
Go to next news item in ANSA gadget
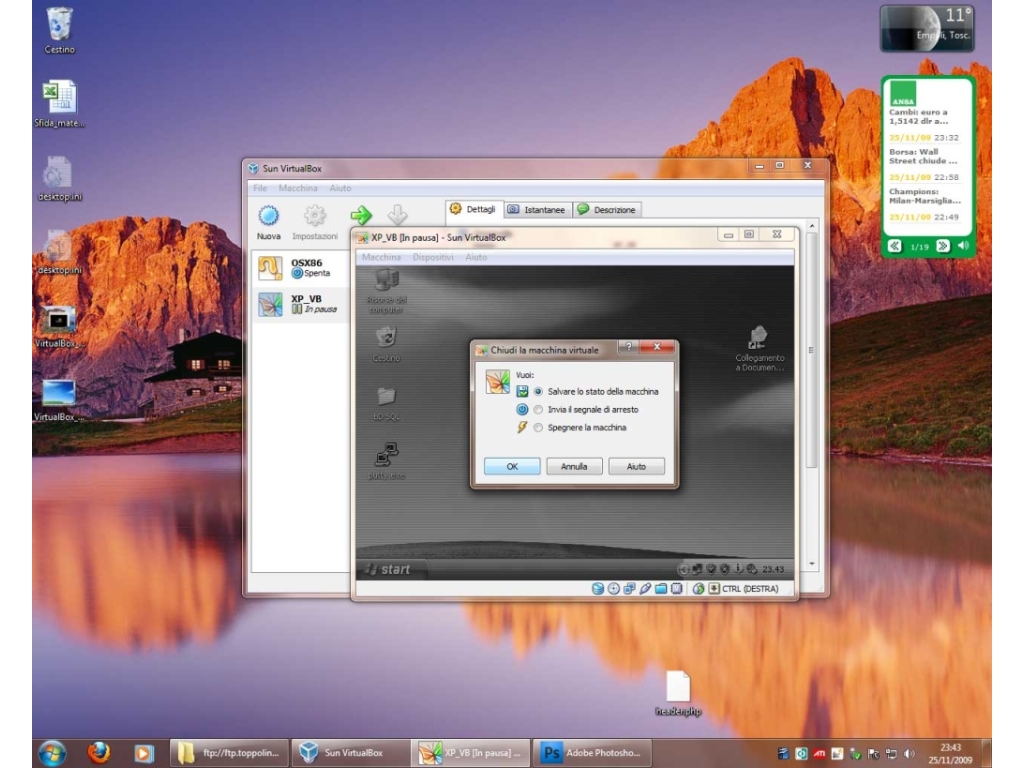942,246
